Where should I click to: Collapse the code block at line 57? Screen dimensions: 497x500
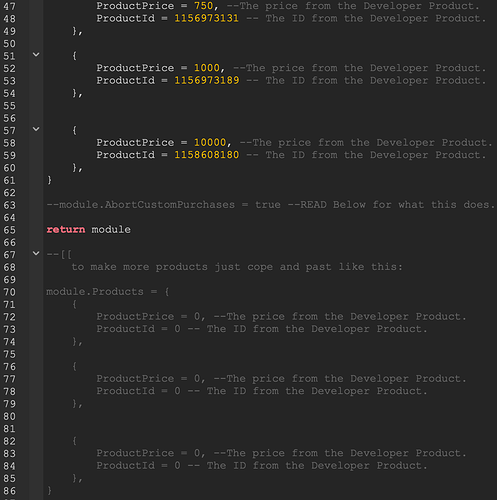tap(36, 129)
